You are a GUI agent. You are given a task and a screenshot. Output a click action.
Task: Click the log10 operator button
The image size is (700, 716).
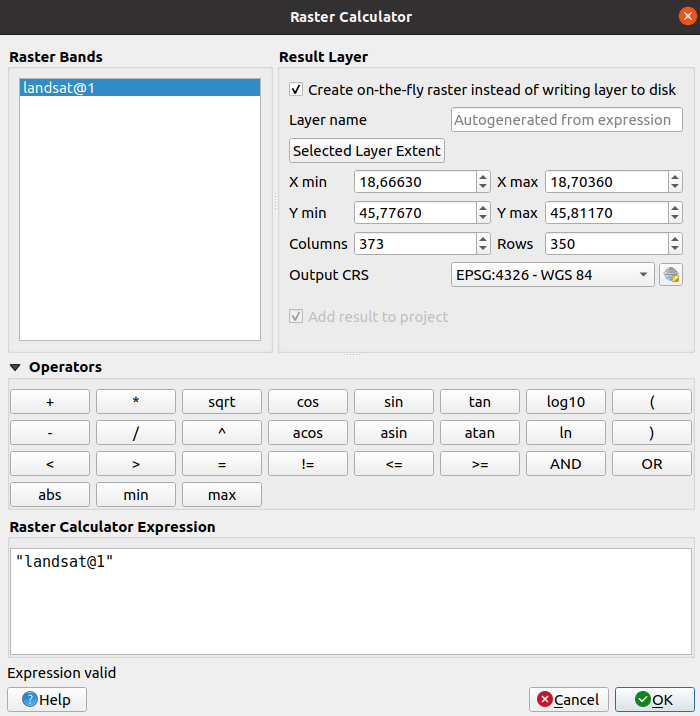pyautogui.click(x=566, y=402)
